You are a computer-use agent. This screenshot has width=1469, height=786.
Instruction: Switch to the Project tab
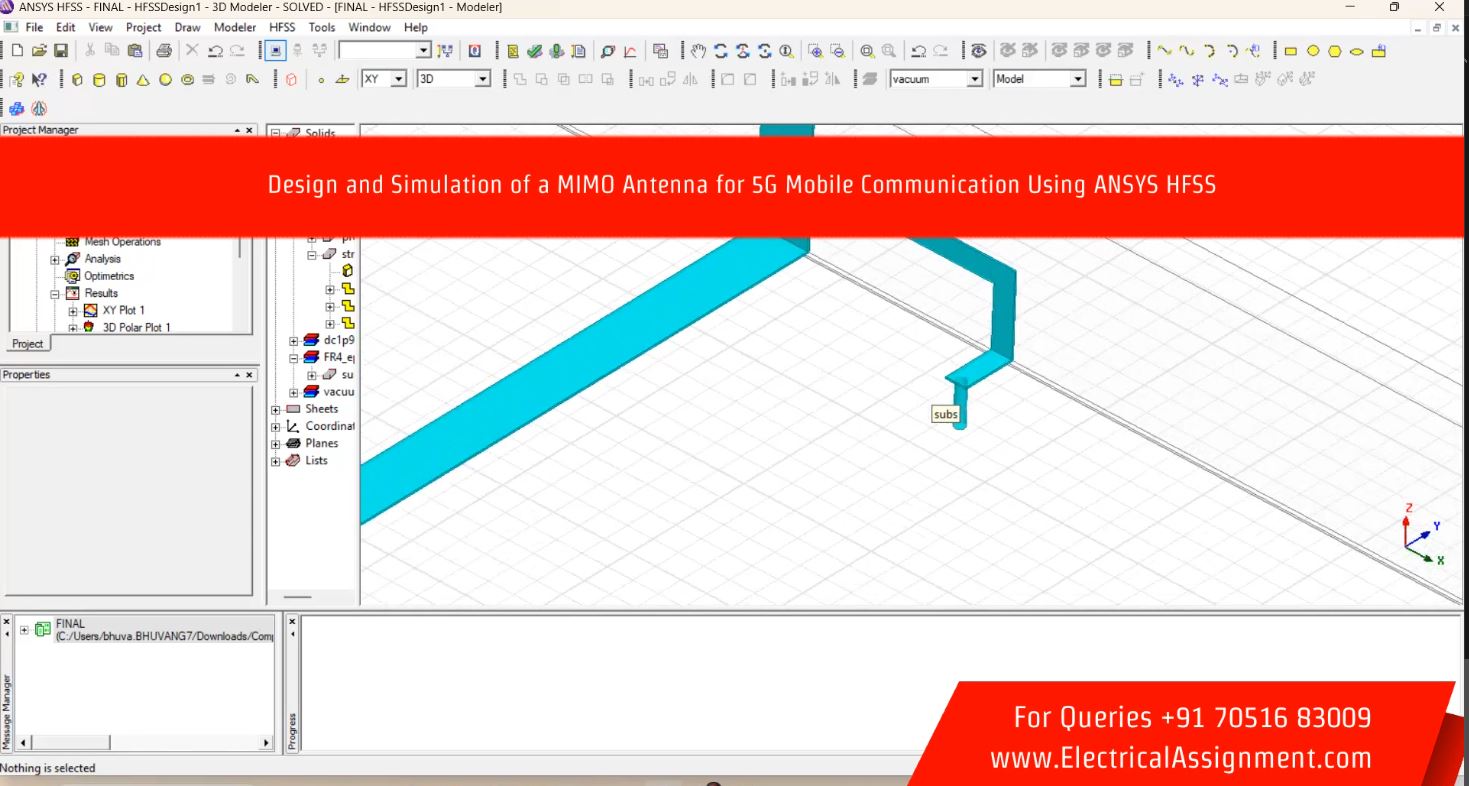point(27,344)
